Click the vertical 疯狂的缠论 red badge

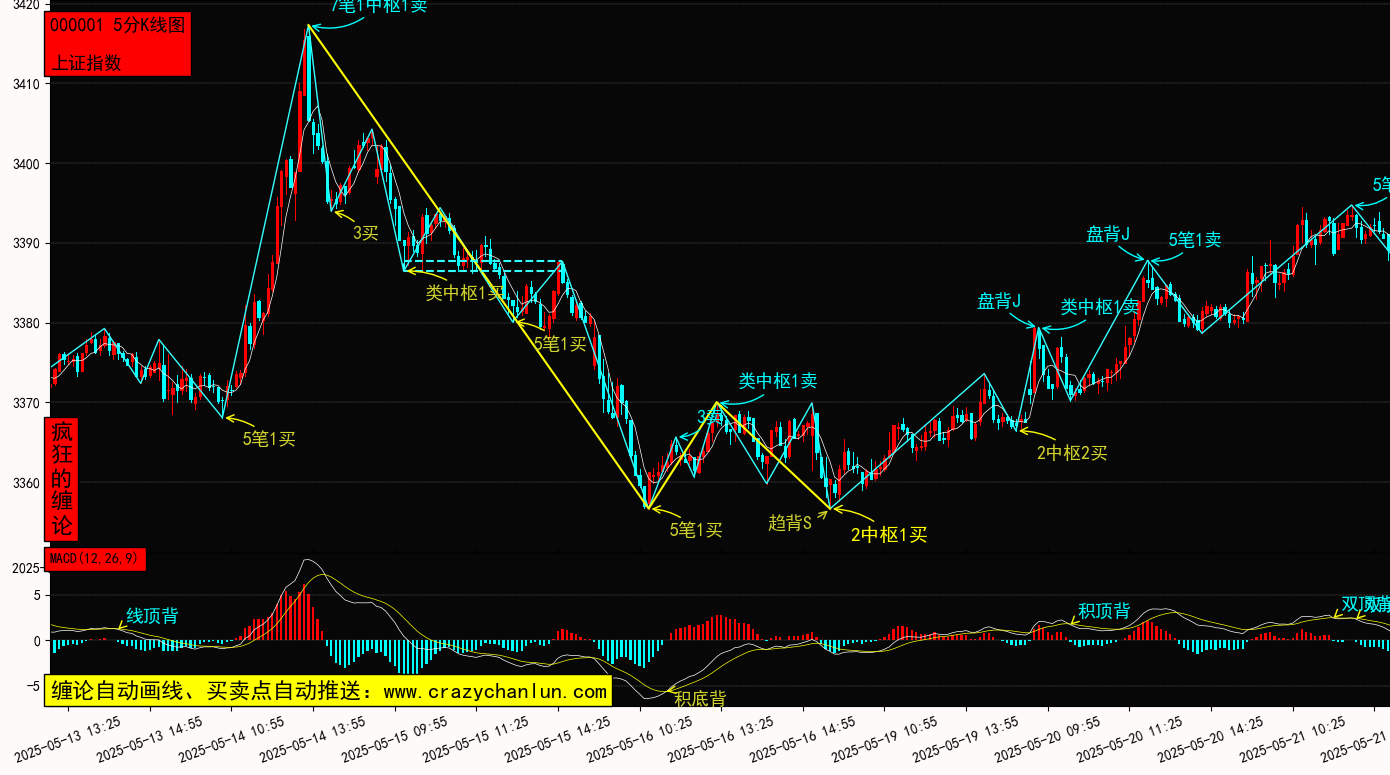click(x=62, y=479)
